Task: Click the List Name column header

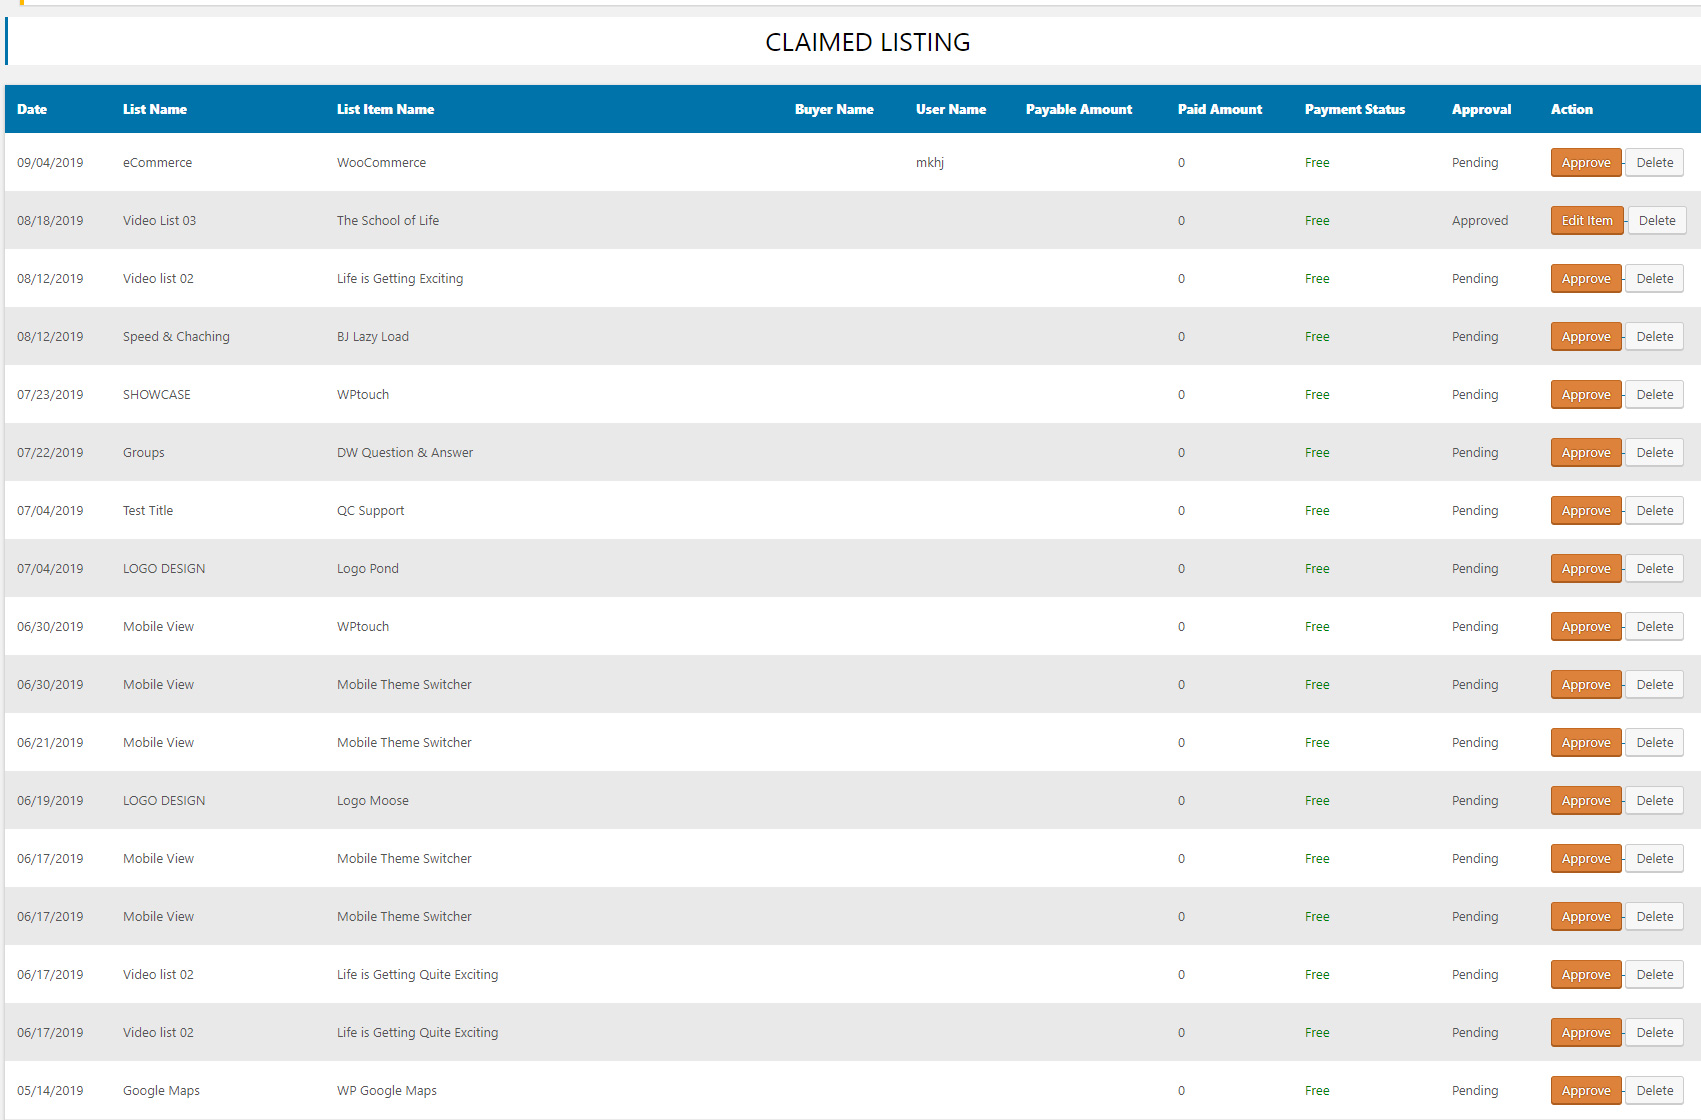Action: pos(155,110)
